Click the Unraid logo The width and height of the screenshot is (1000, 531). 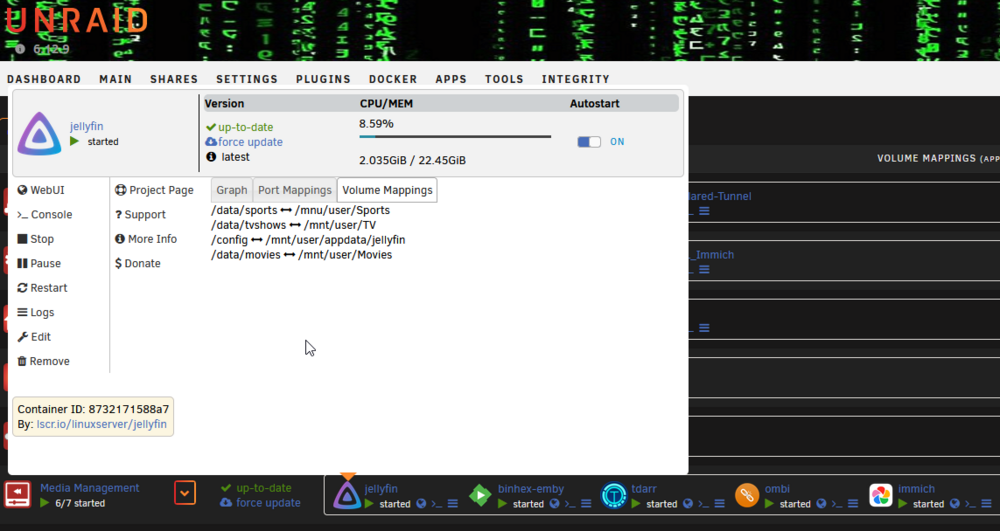tap(77, 20)
